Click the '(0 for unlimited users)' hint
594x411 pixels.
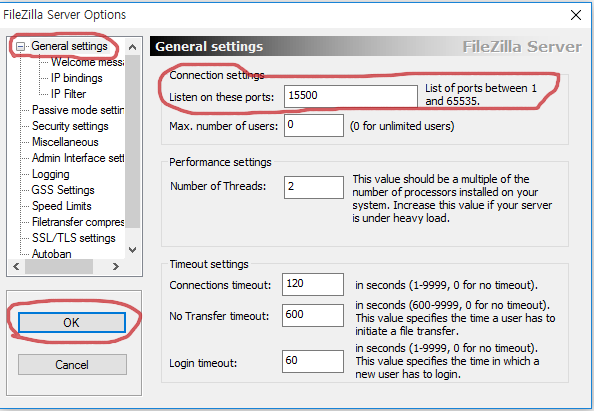pyautogui.click(x=402, y=126)
